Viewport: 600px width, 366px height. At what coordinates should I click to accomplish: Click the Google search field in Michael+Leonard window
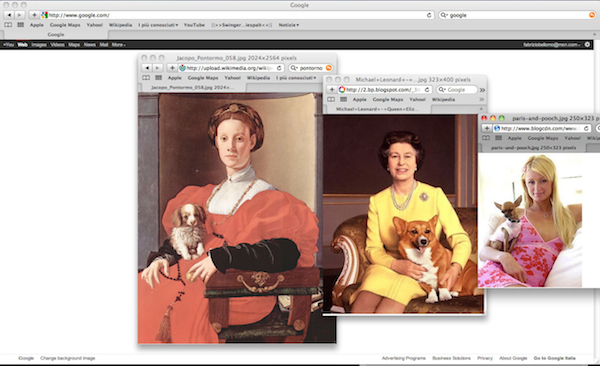tap(457, 89)
